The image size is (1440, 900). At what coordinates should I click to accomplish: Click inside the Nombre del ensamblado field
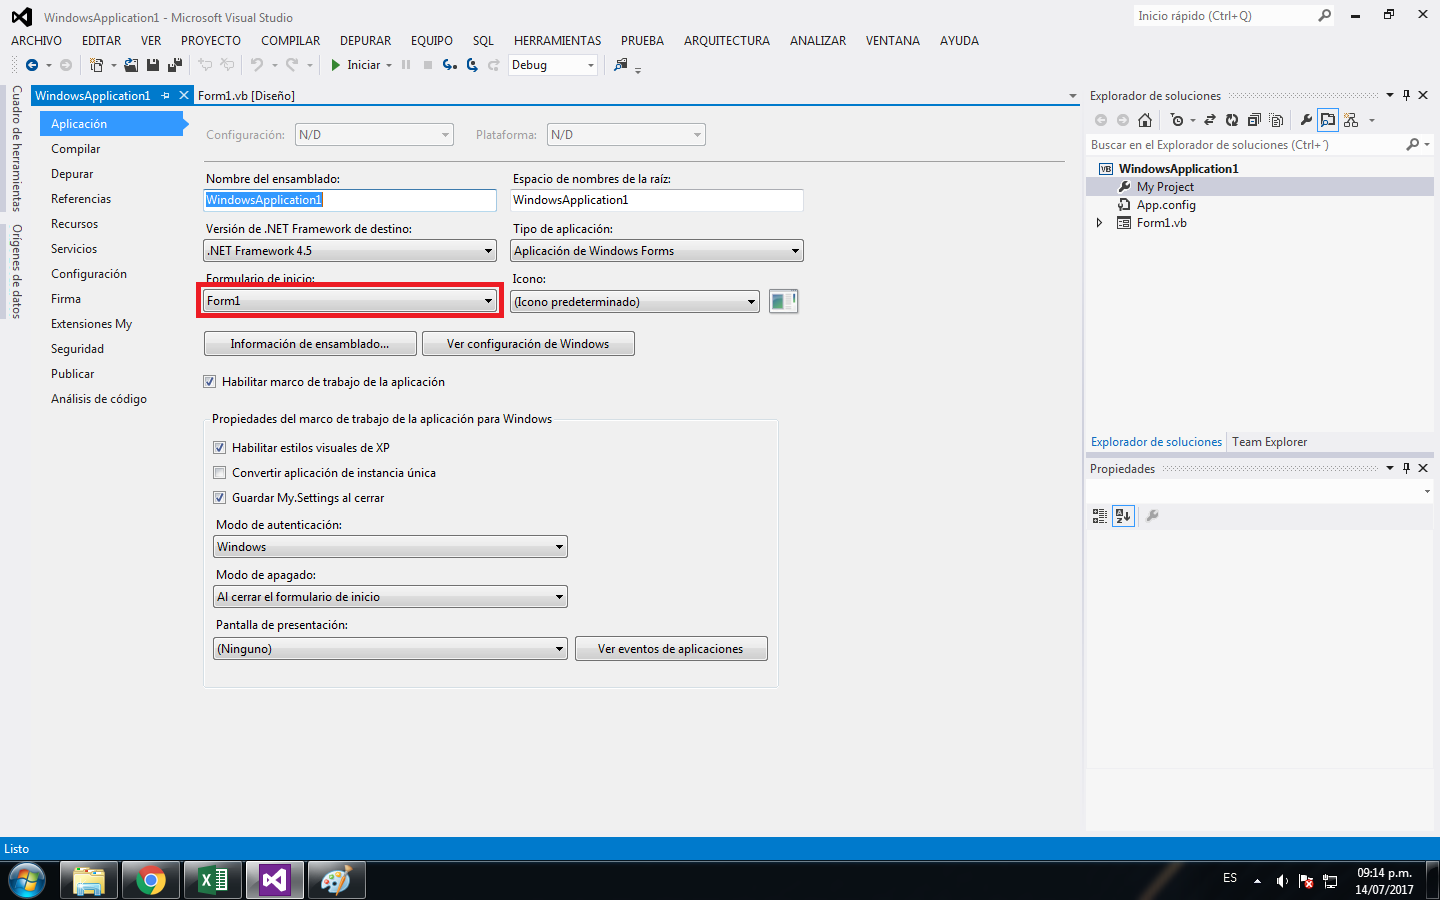click(x=350, y=200)
